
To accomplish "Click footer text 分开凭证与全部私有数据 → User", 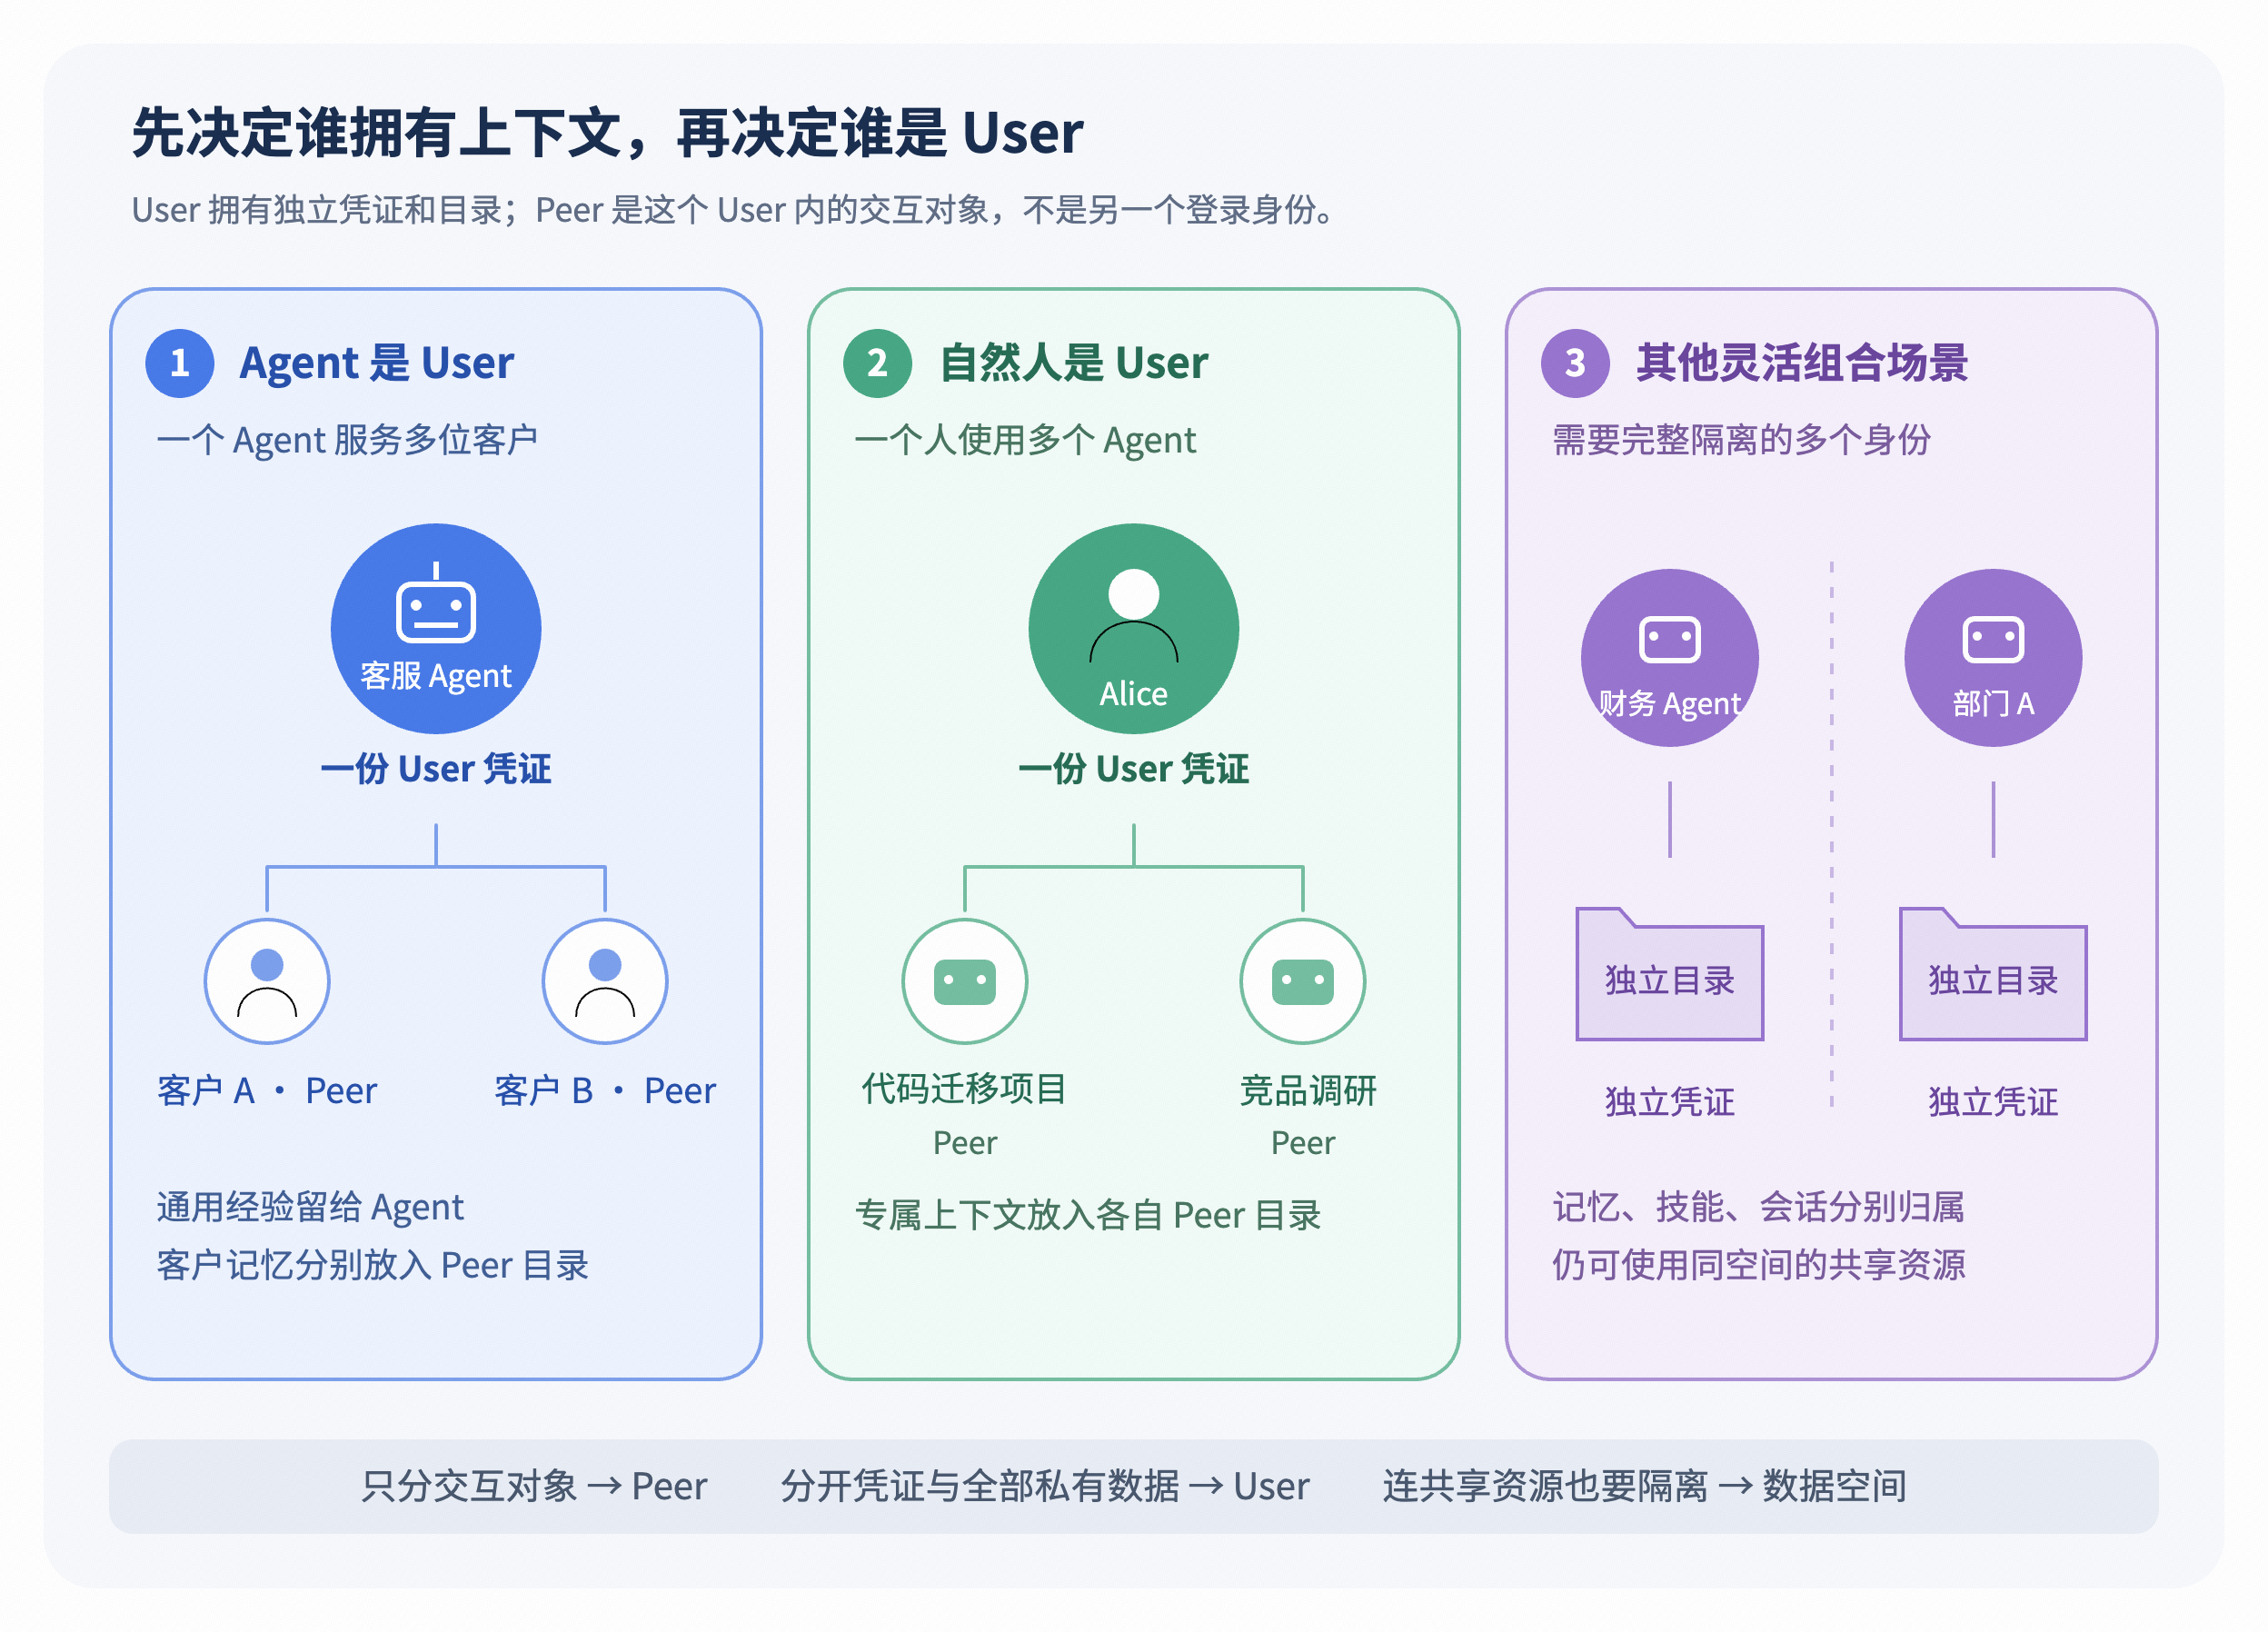I will [1044, 1487].
